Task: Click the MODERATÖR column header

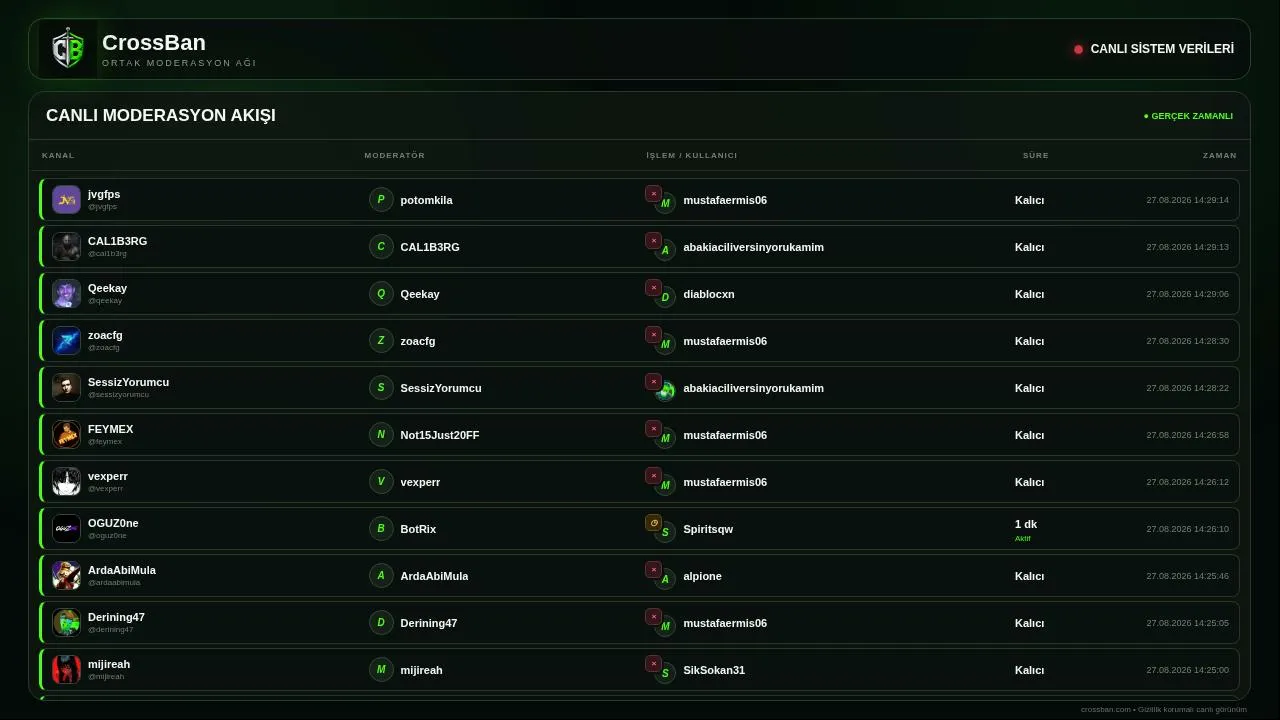Action: (x=395, y=156)
